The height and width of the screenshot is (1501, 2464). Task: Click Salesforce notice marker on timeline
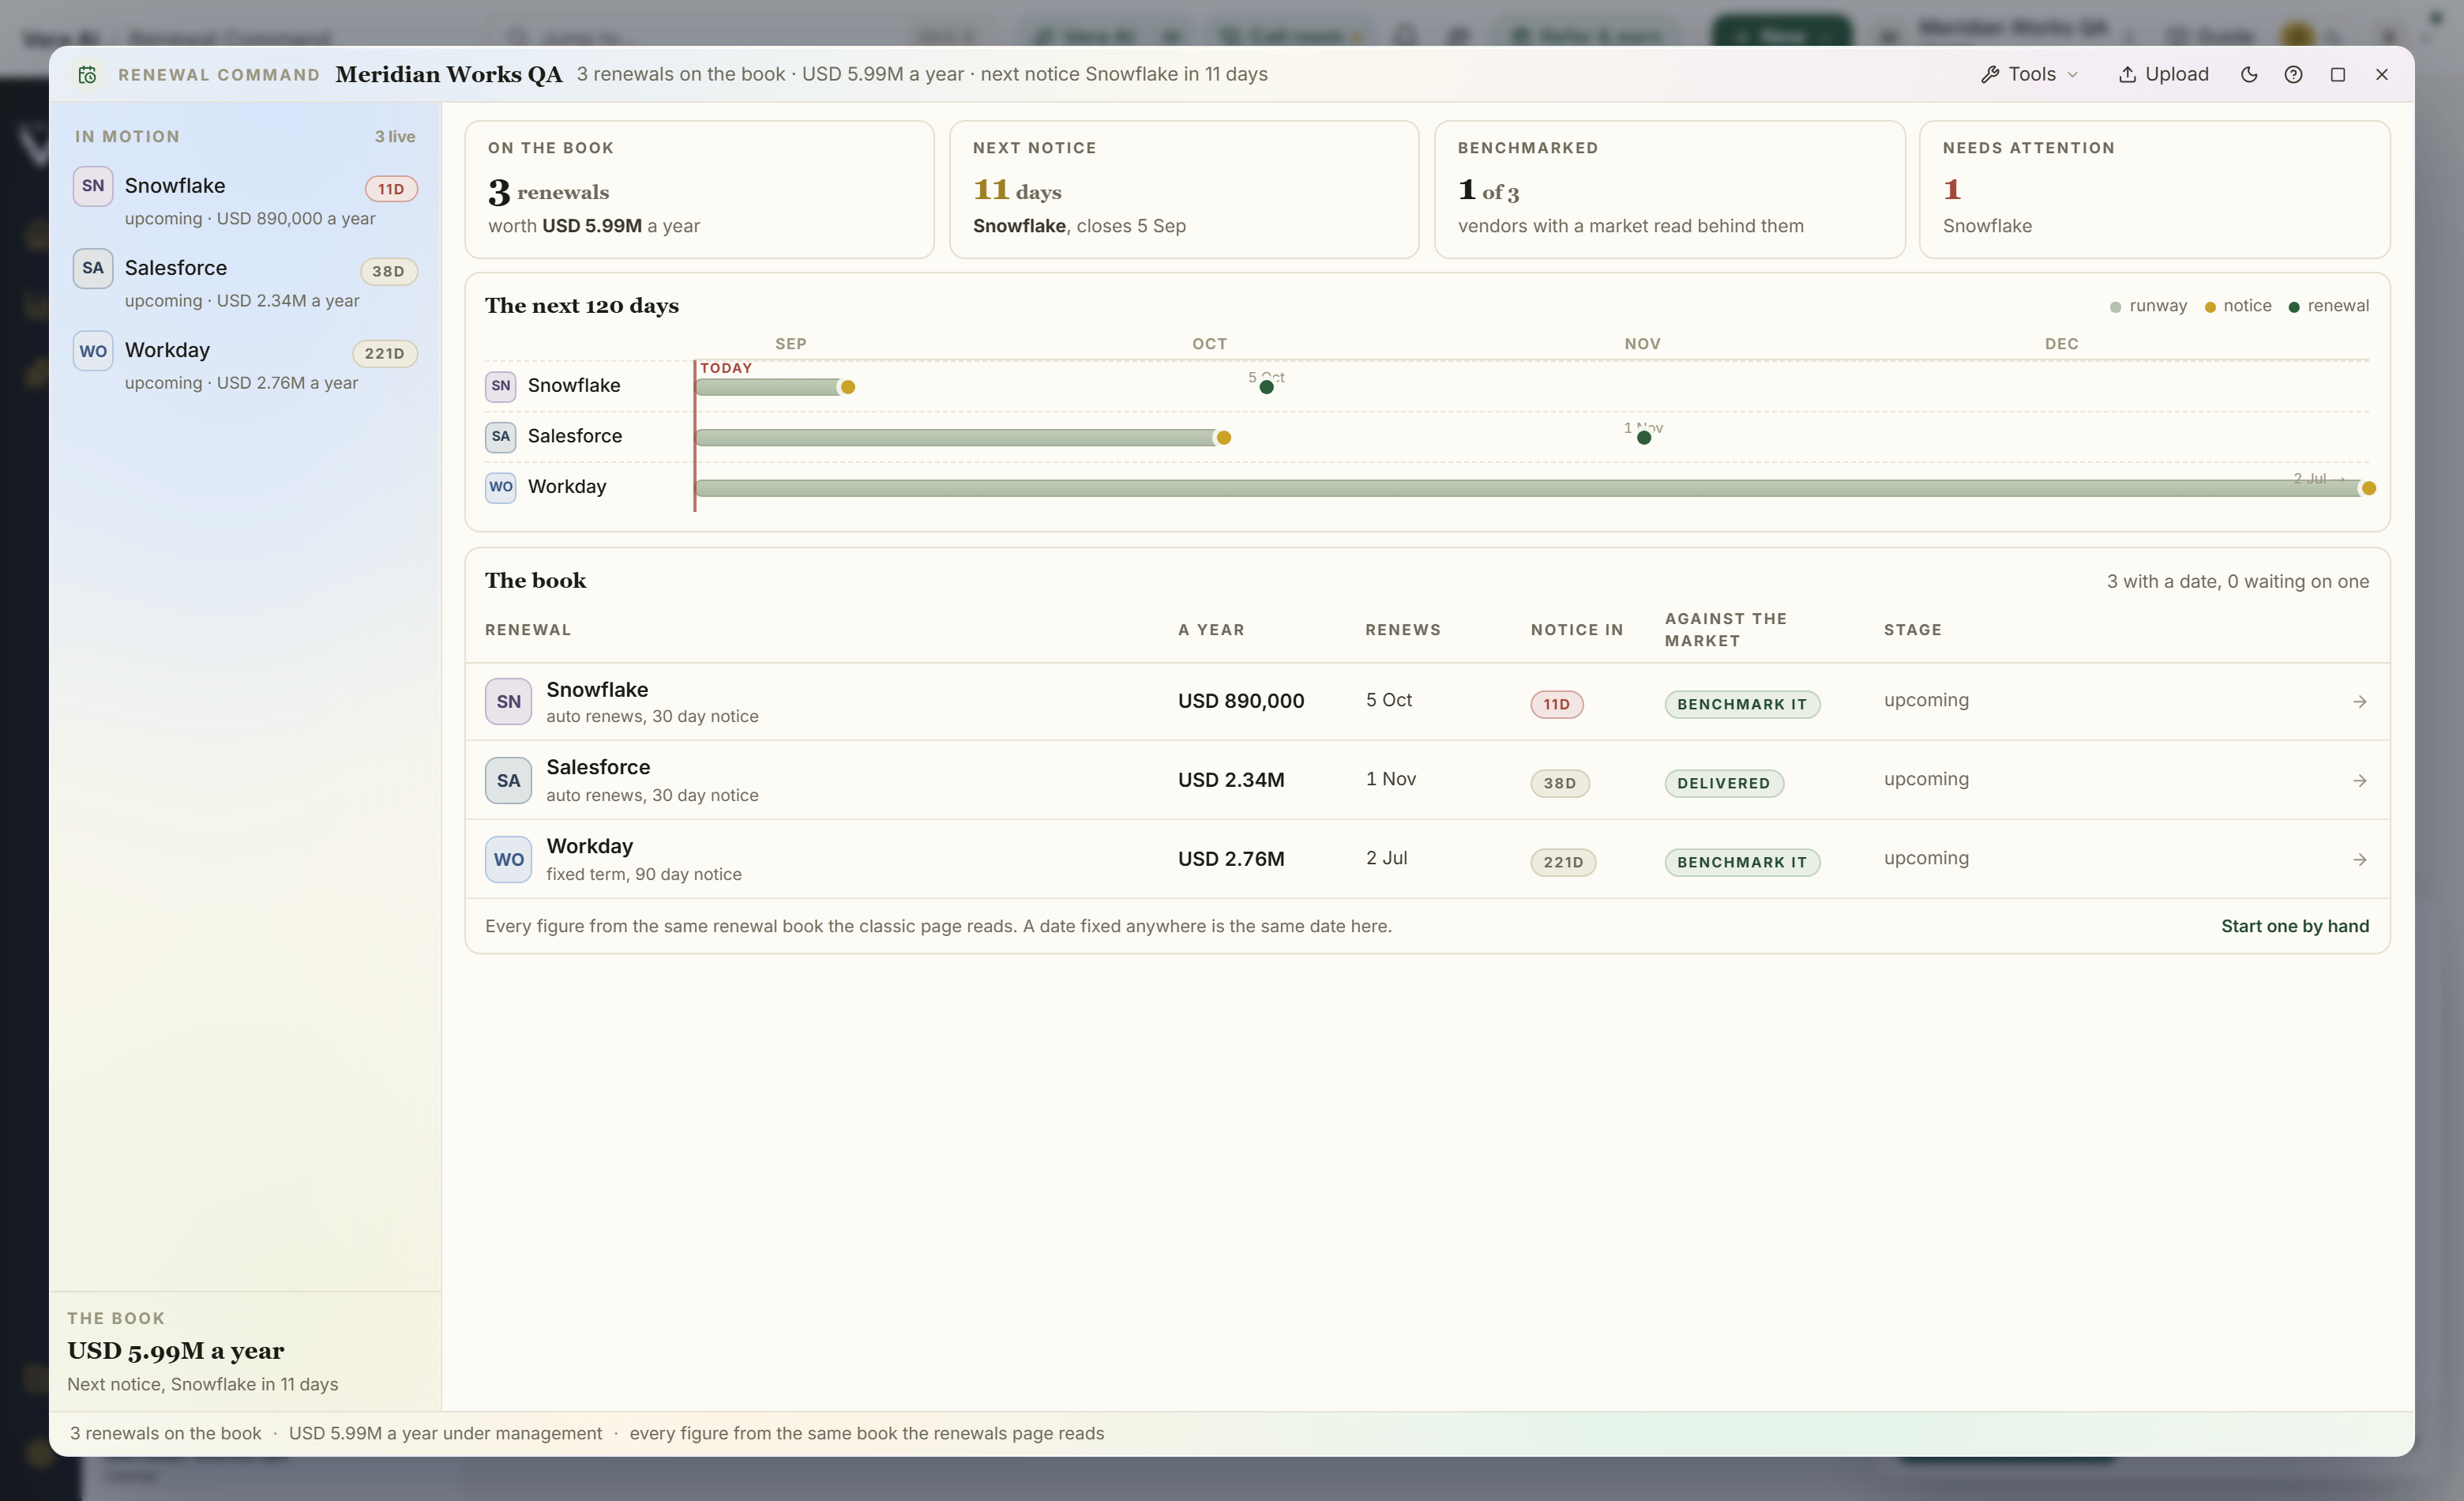click(x=1223, y=437)
